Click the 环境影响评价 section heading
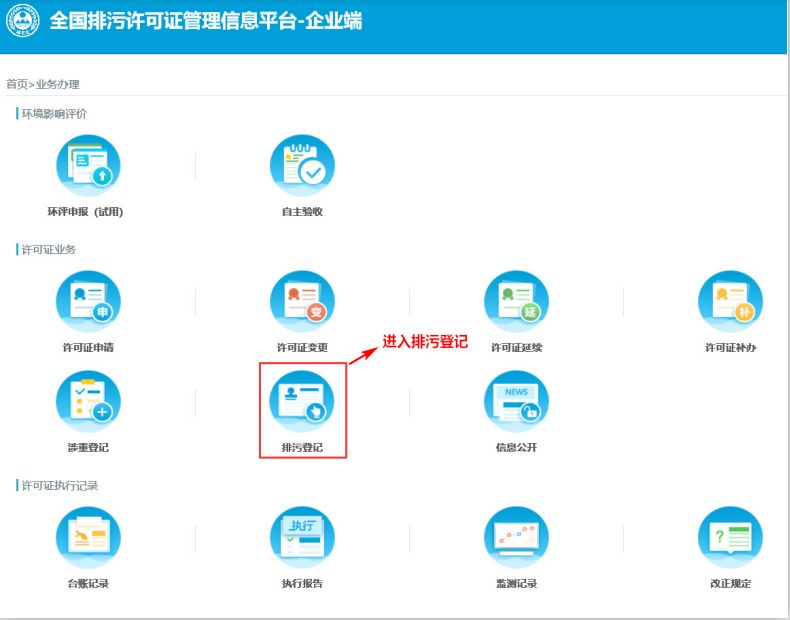This screenshot has width=790, height=620. [x=54, y=113]
